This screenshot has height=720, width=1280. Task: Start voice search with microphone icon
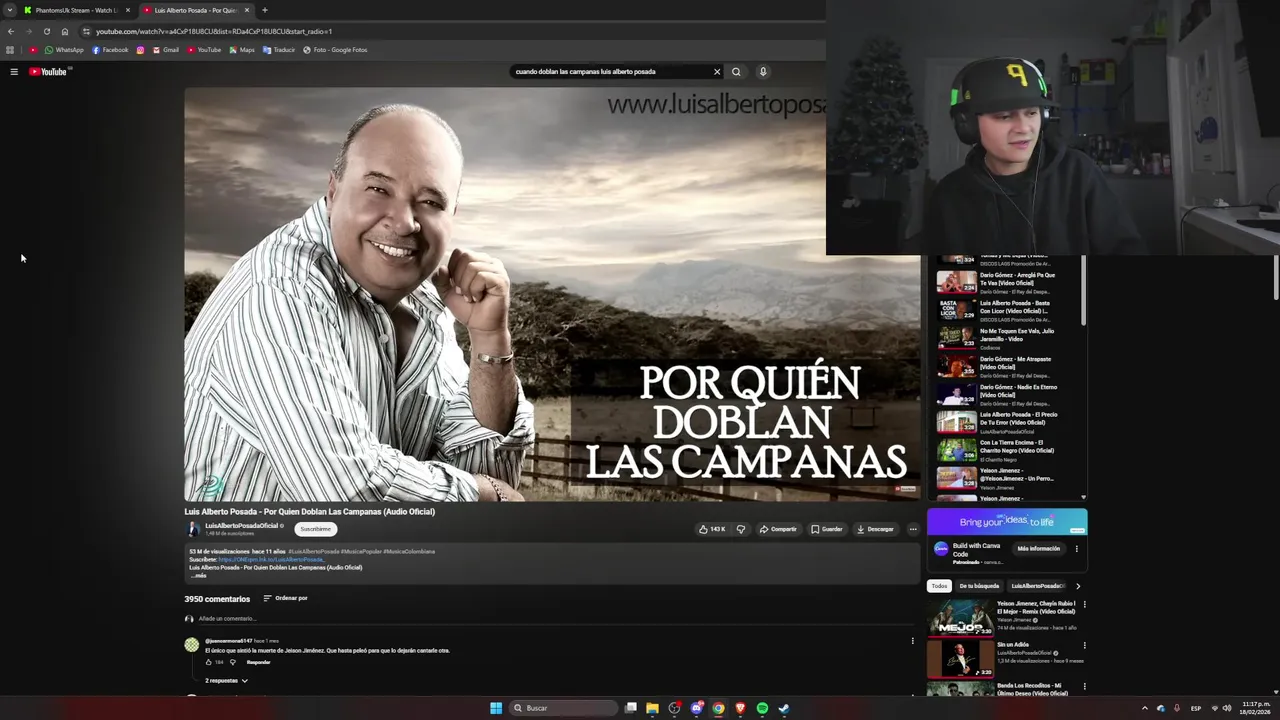(x=762, y=72)
